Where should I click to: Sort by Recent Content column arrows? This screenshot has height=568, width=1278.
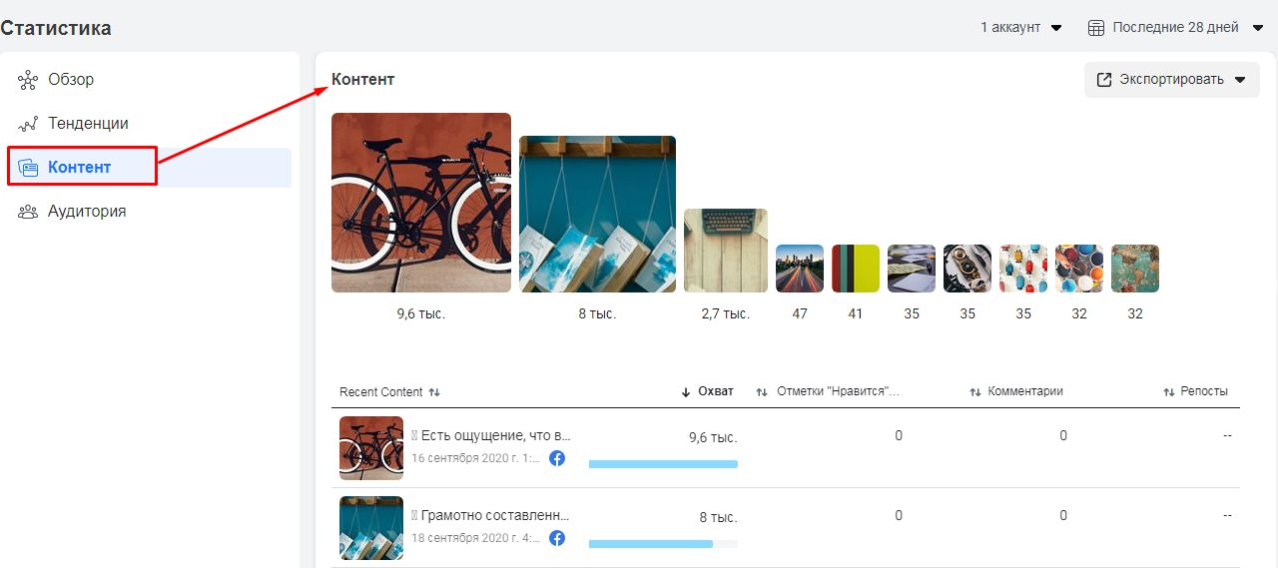click(x=434, y=392)
